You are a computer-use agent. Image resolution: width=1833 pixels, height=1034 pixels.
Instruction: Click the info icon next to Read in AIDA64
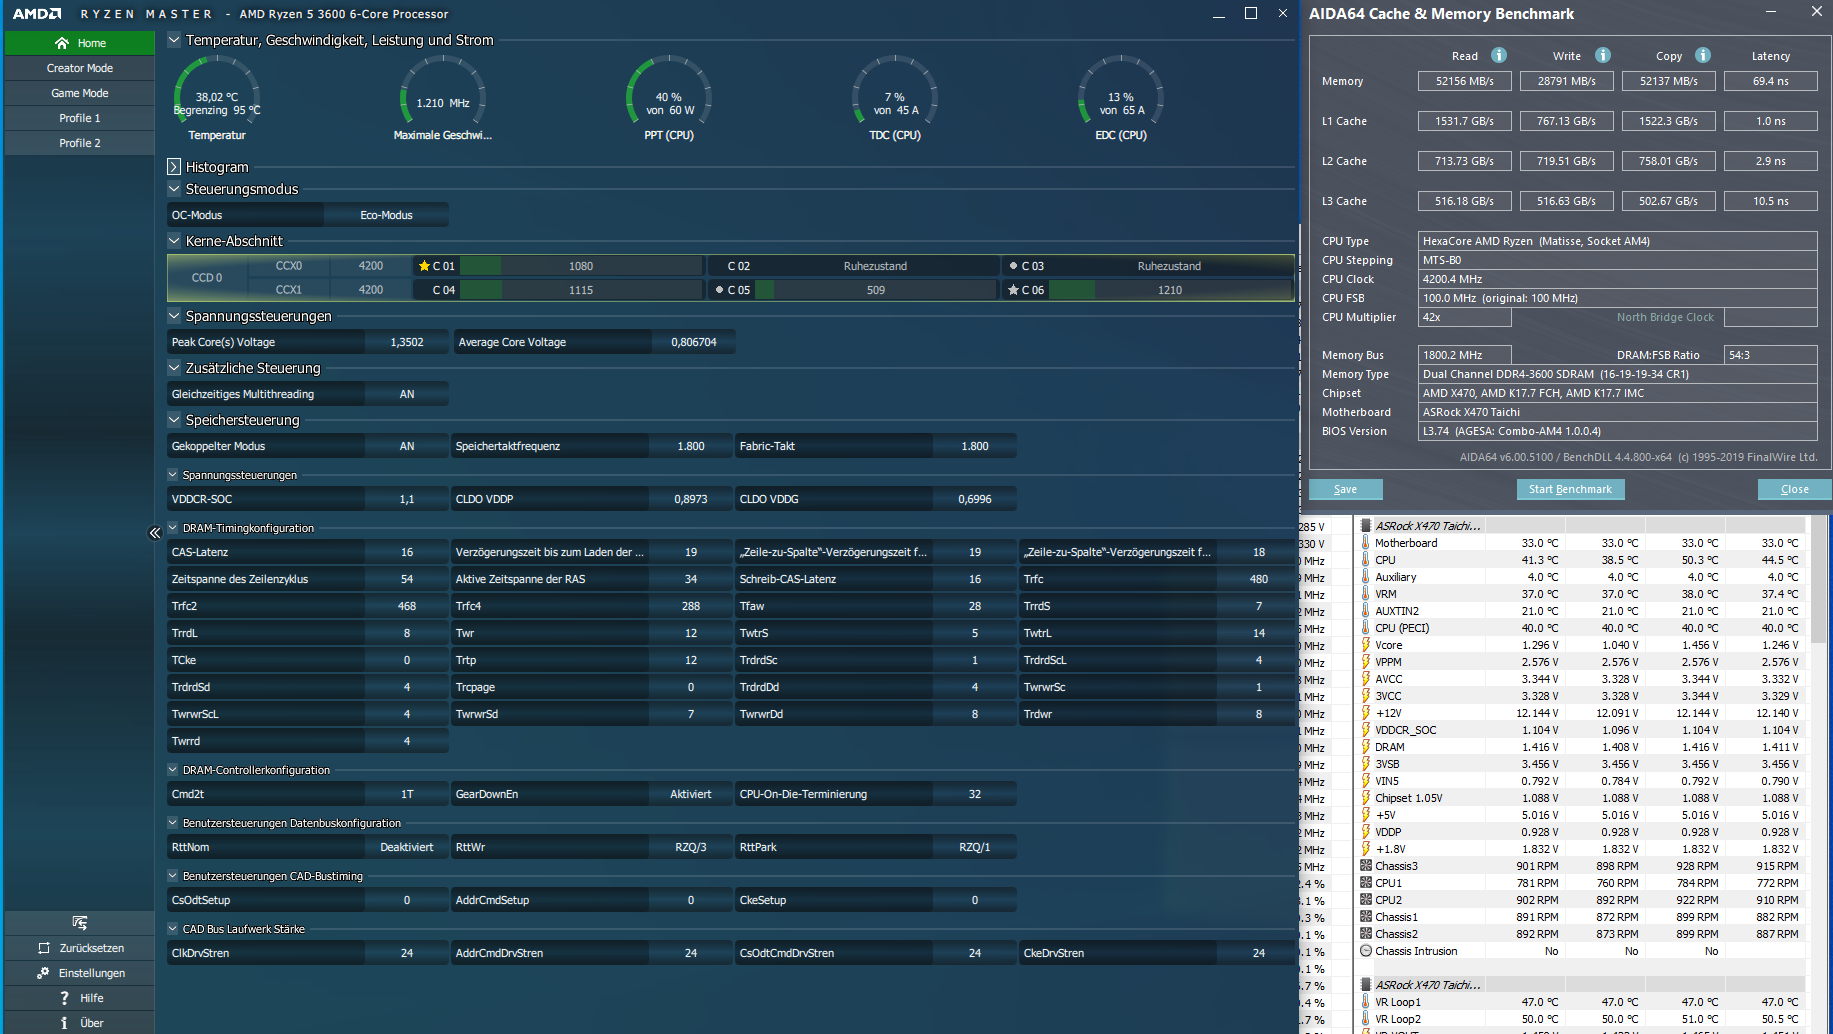pos(1499,55)
